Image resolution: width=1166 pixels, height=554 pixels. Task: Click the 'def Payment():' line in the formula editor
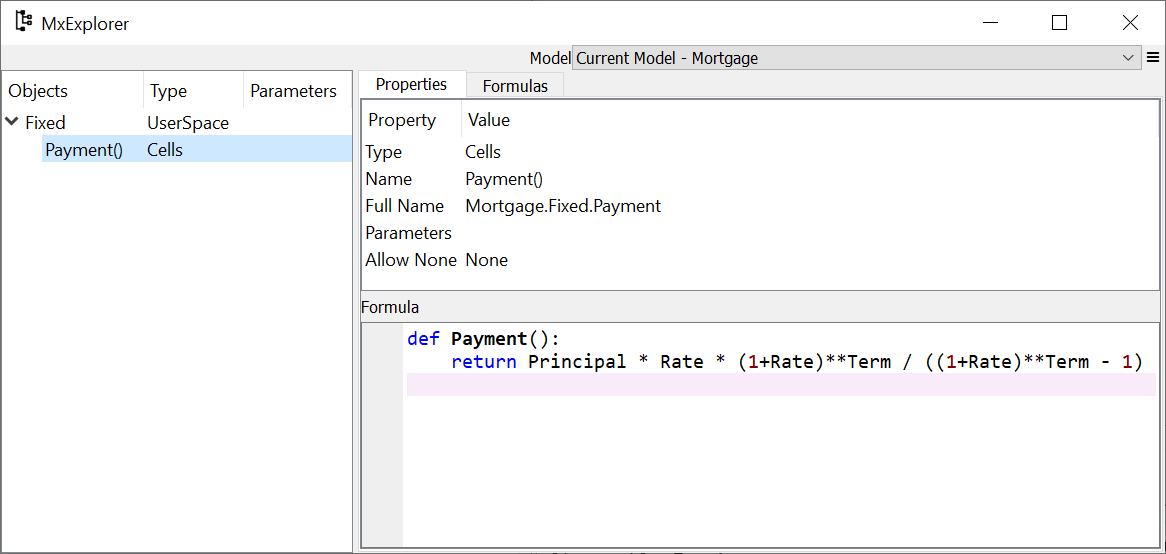click(483, 339)
